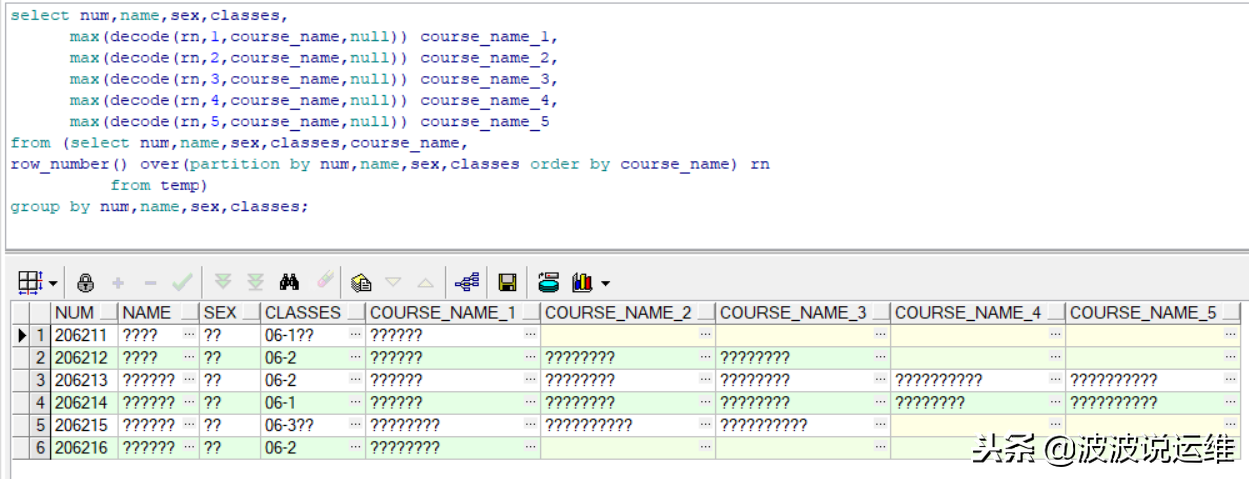The width and height of the screenshot is (1249, 479).
Task: Switch to single record view icon
Action: tap(361, 282)
